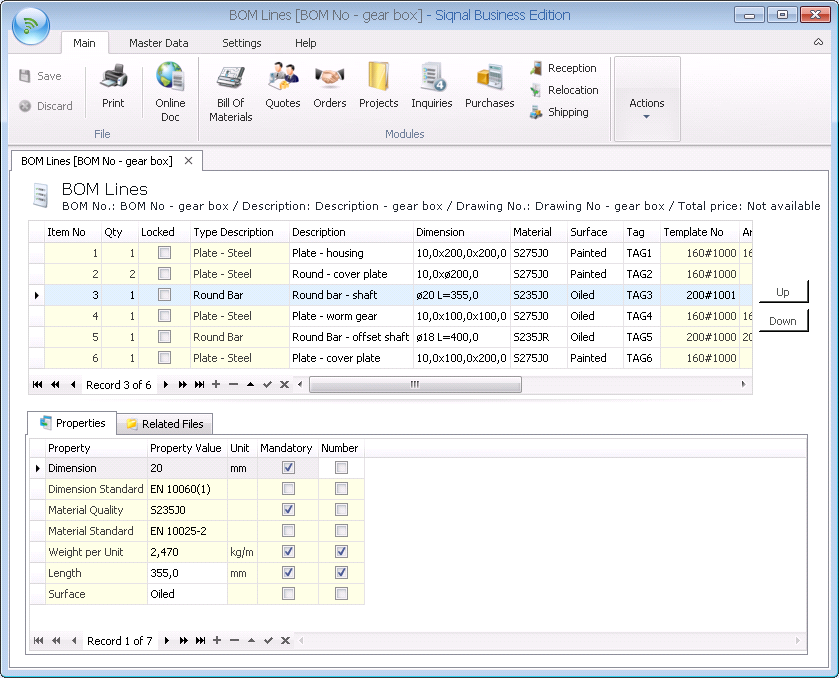Open the Purchases module
The width and height of the screenshot is (839, 678).
click(489, 87)
